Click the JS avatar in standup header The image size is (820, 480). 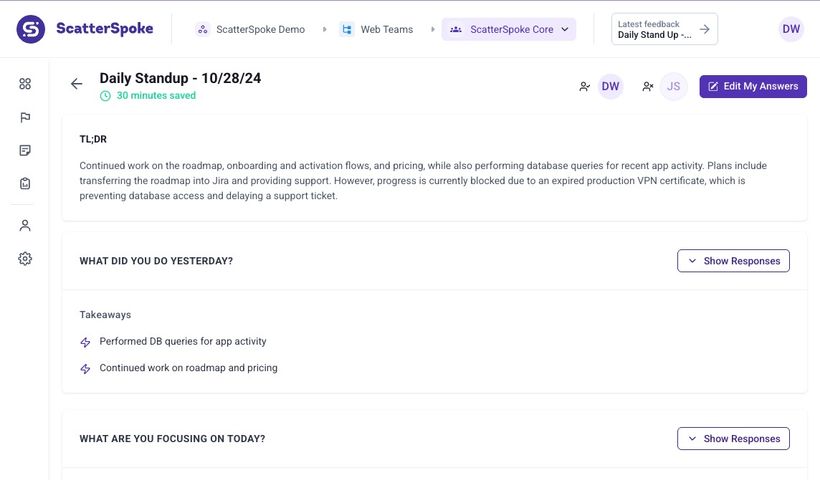pos(673,86)
